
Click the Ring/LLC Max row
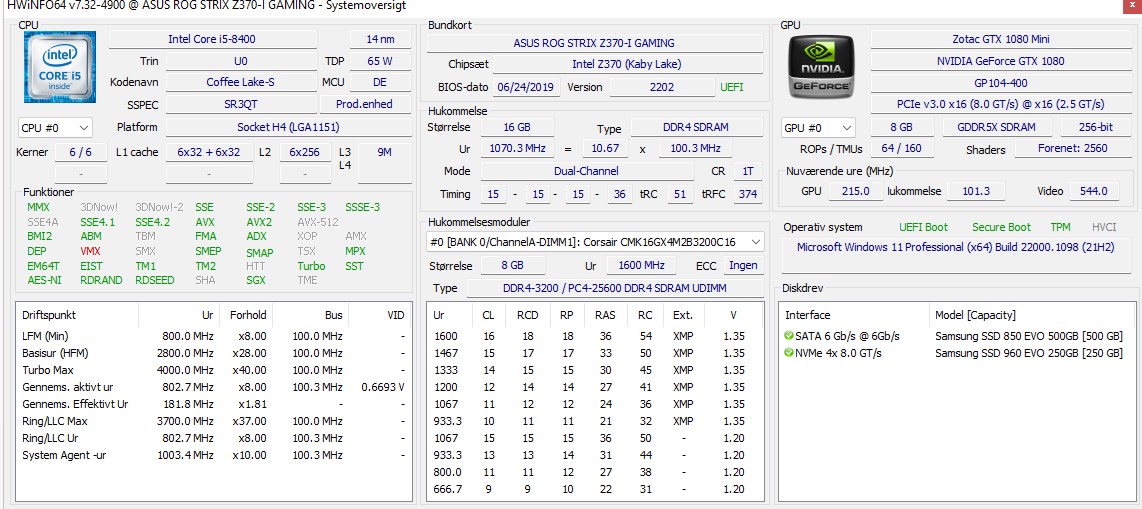pos(213,421)
